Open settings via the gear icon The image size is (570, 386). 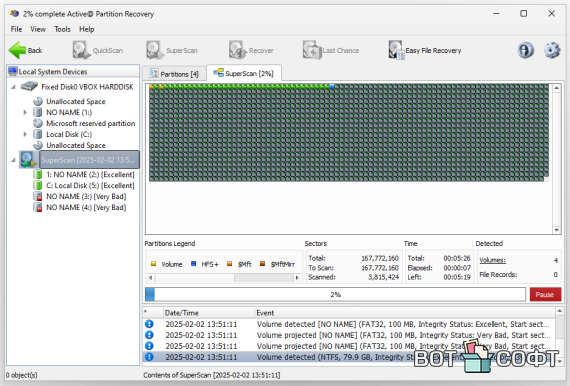552,50
